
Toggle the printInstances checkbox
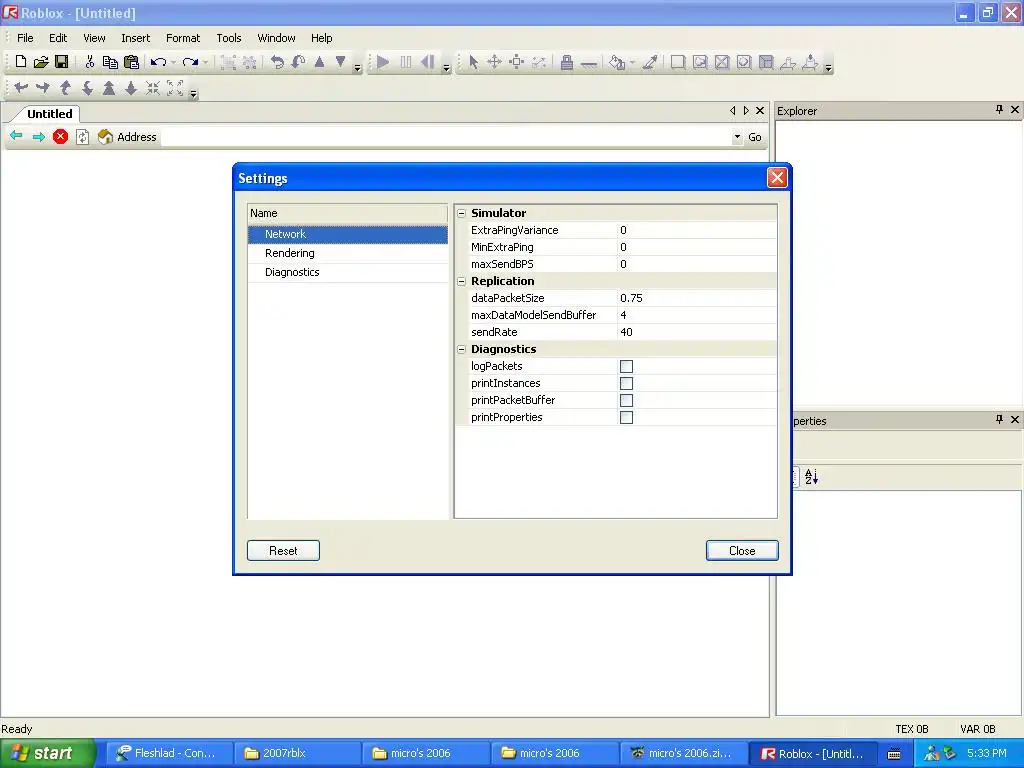tap(626, 383)
